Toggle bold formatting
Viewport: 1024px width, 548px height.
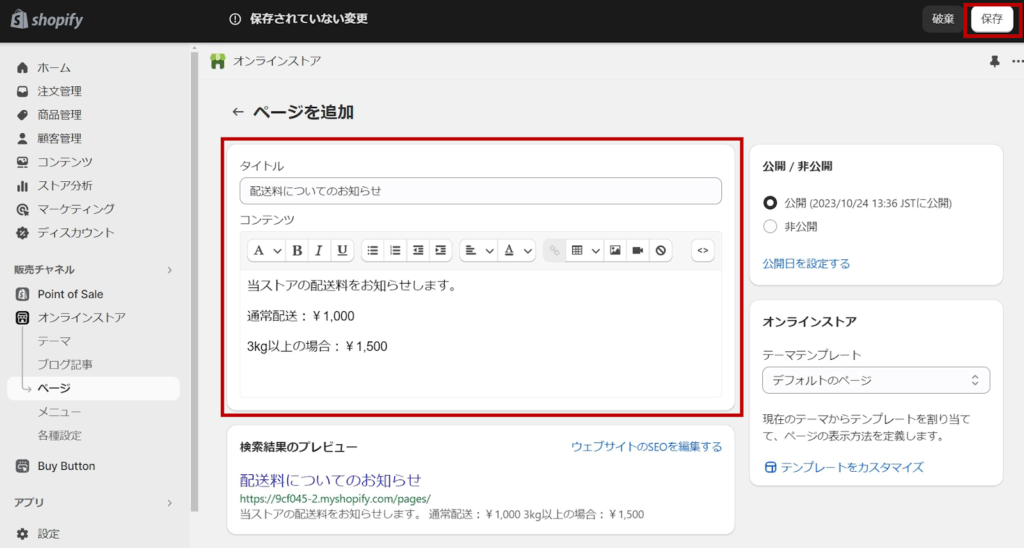tap(296, 250)
